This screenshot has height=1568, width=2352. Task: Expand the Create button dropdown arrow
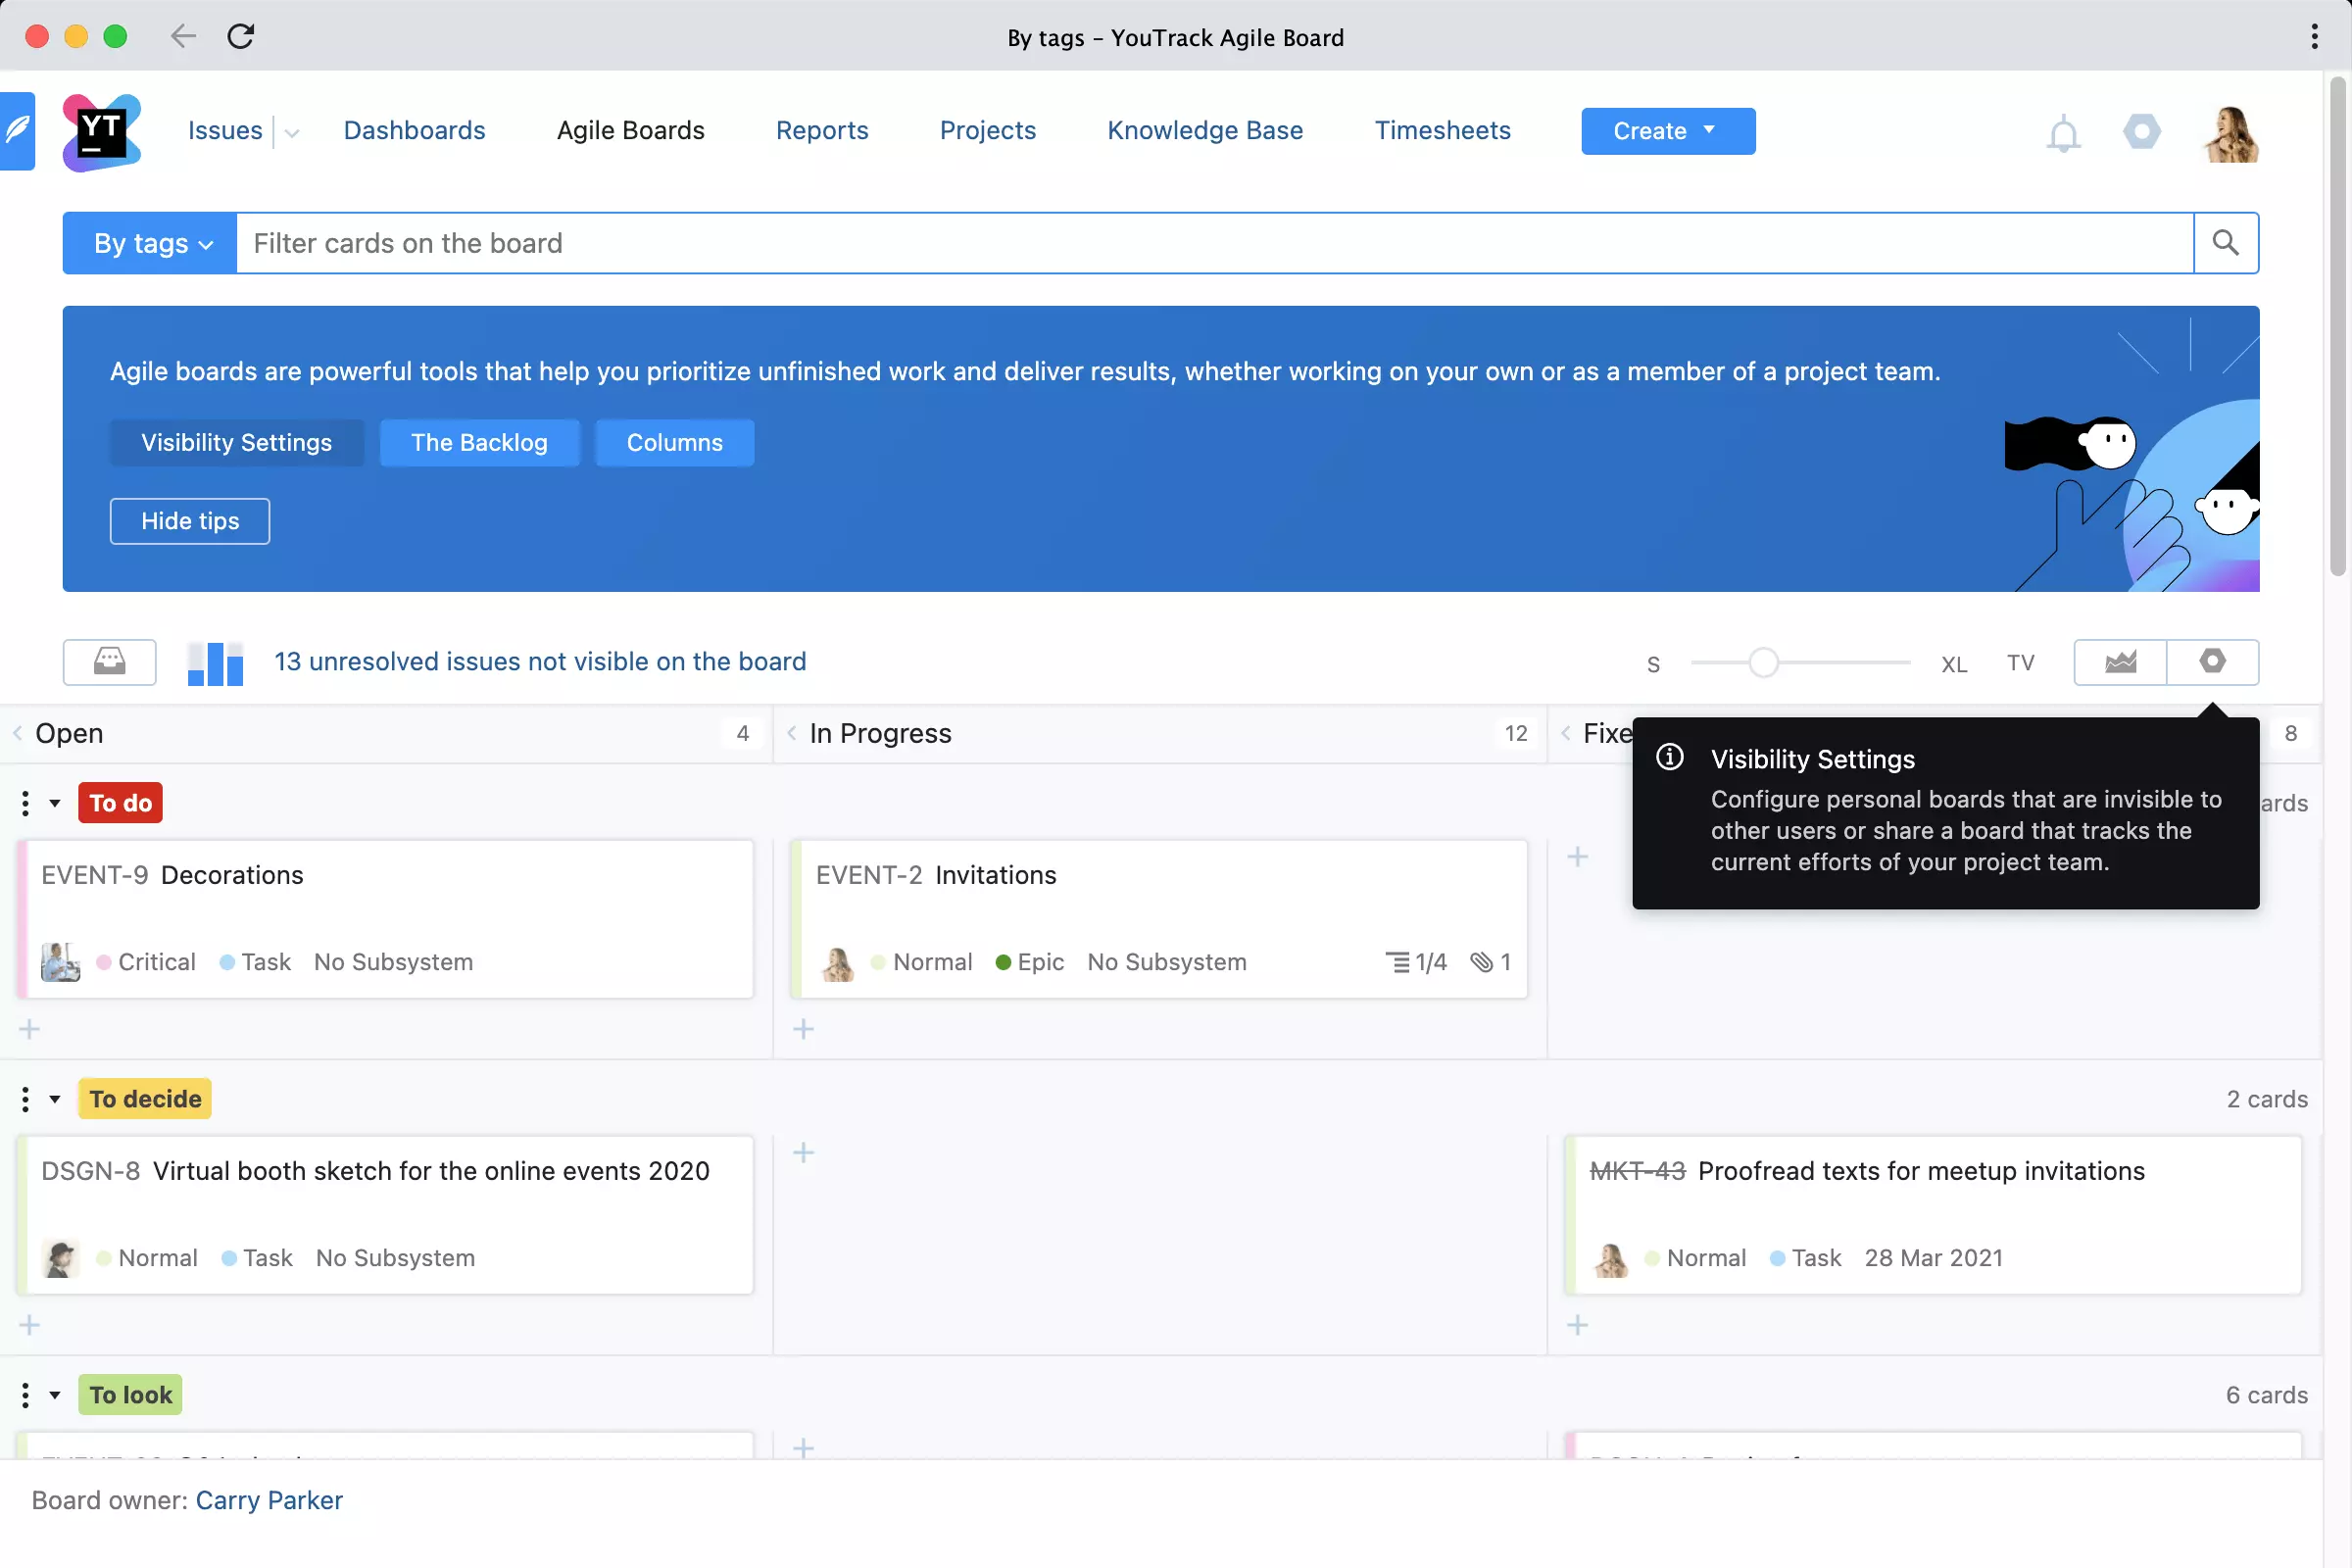[1713, 131]
